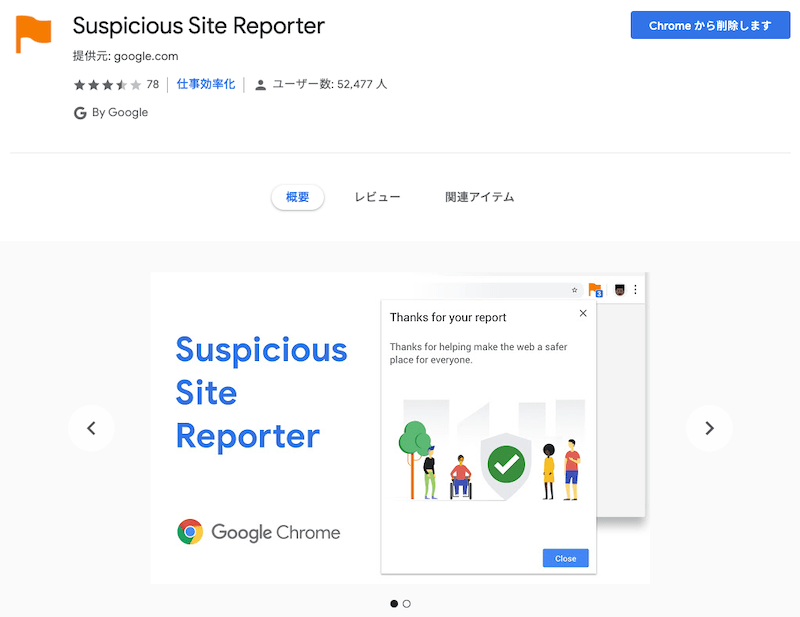Click the ユーザー数: 52,477 人 text
This screenshot has width=800, height=617.
[330, 84]
